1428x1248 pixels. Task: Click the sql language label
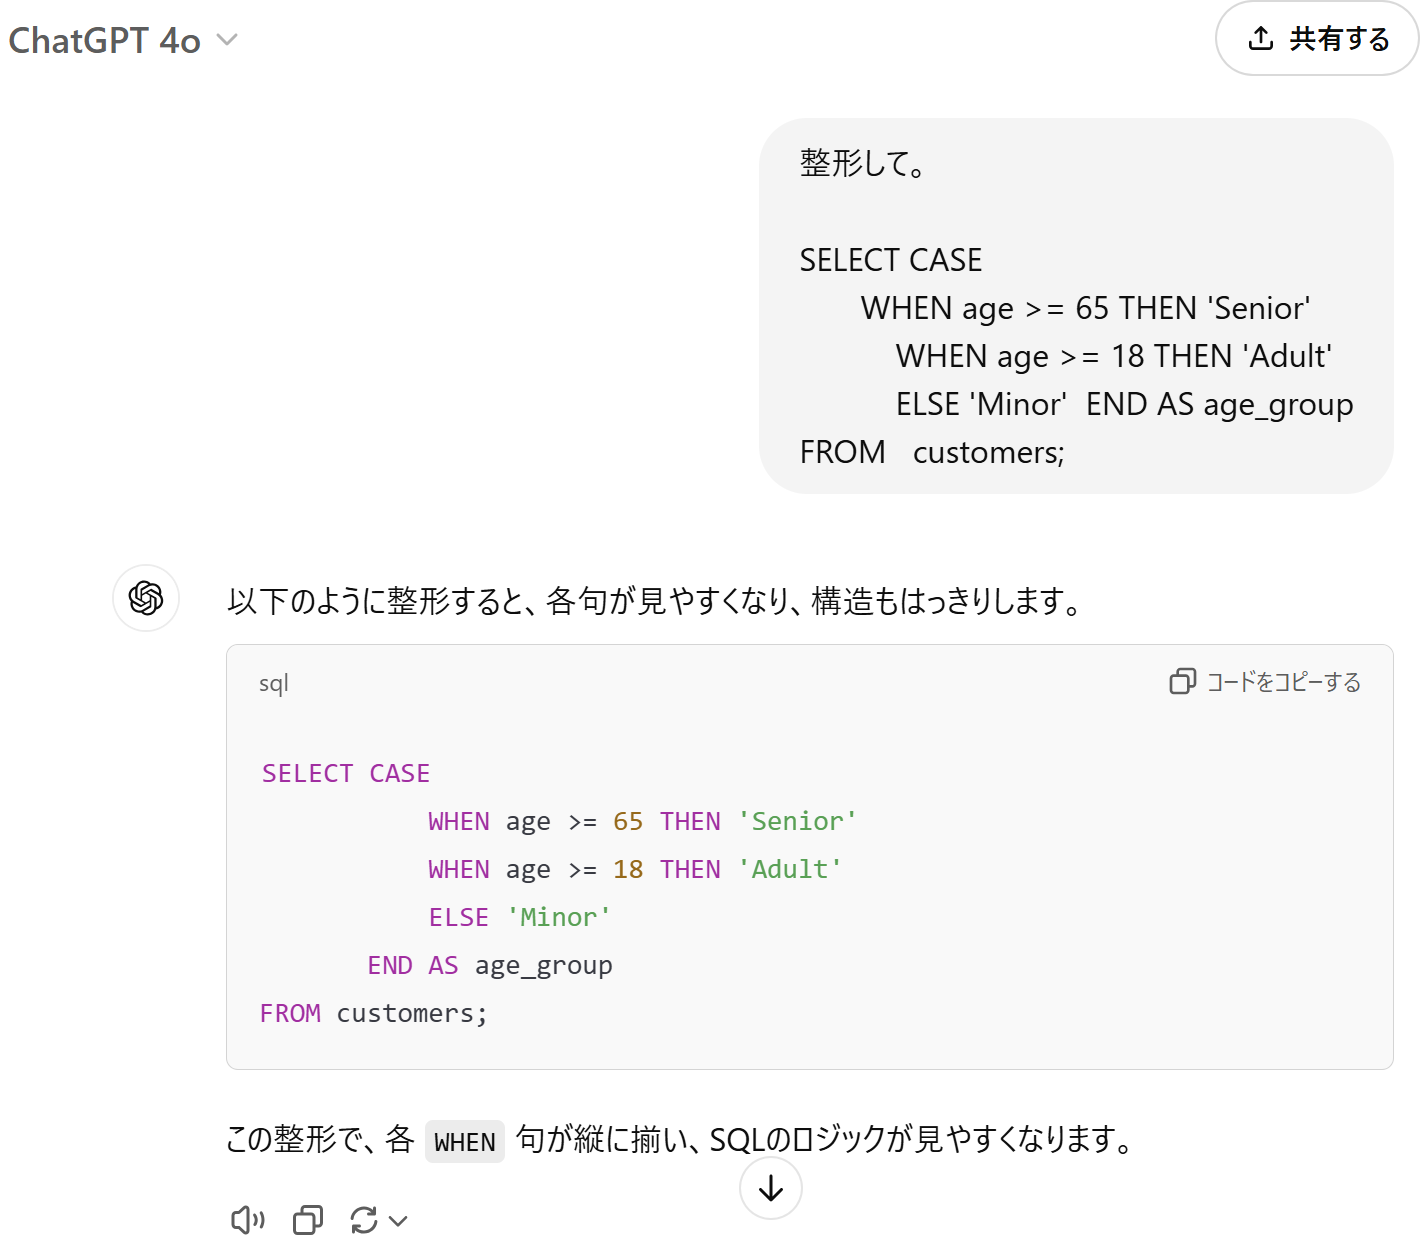click(273, 684)
